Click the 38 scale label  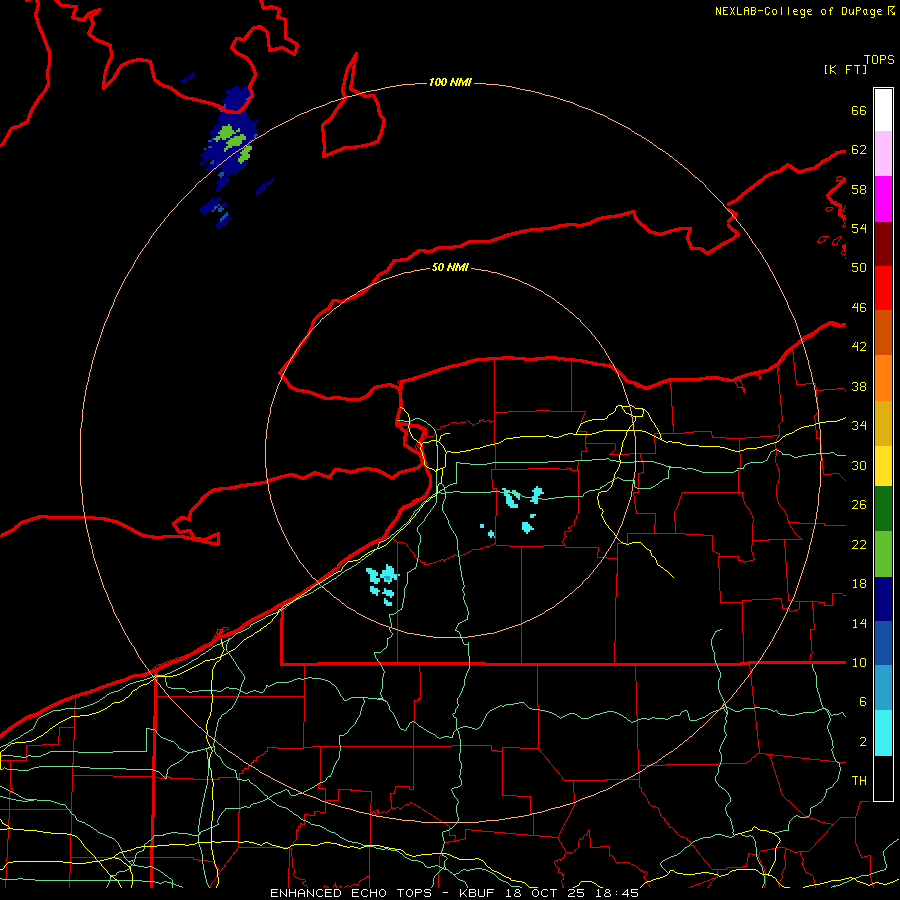tap(859, 386)
